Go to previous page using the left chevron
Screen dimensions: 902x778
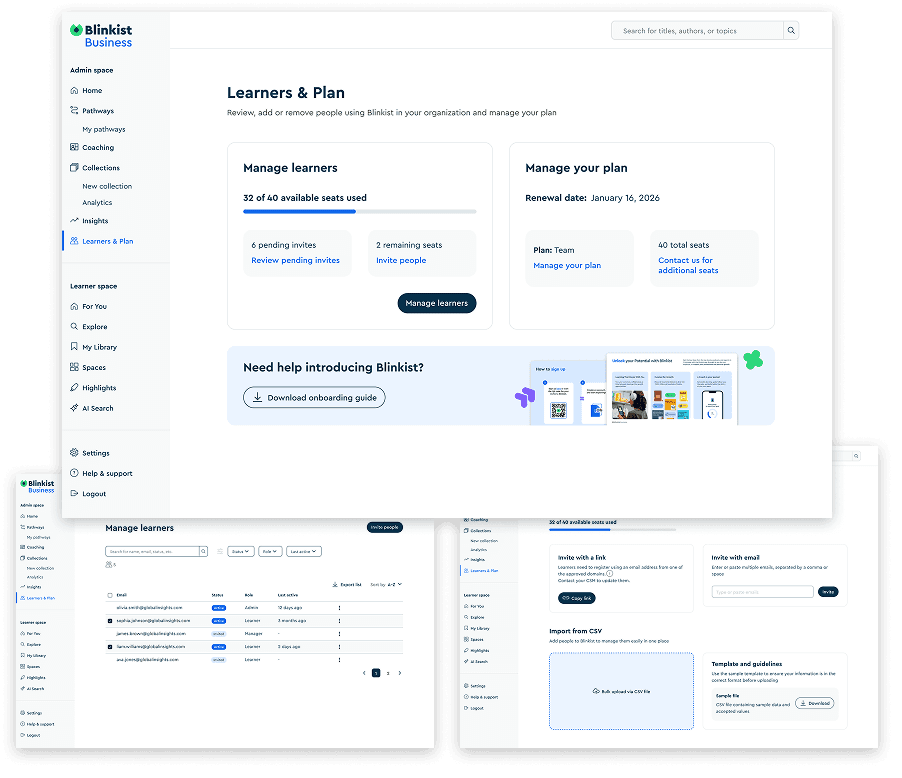(x=364, y=673)
